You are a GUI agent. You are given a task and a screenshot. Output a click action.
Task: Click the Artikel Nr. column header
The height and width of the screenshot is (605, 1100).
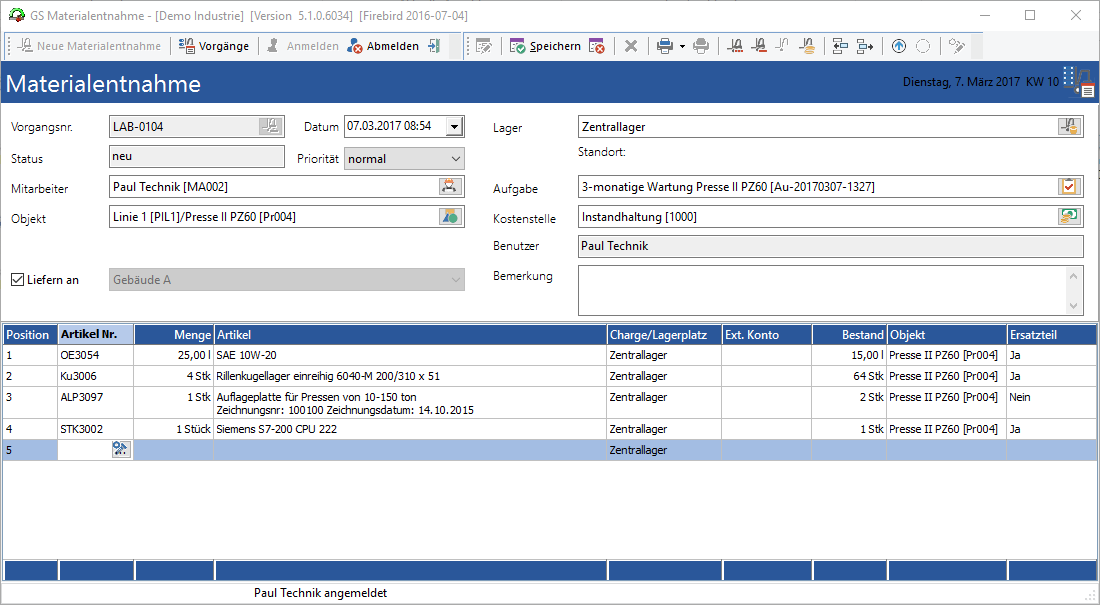pyautogui.click(x=96, y=335)
